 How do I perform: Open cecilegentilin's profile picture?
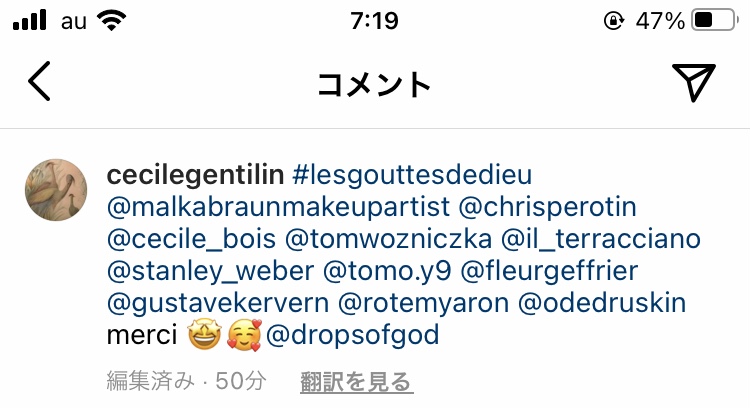tap(56, 190)
